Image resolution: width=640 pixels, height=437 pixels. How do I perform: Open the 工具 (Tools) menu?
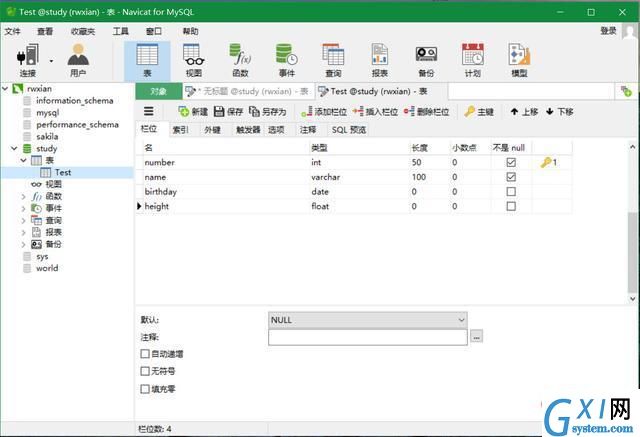(x=121, y=31)
